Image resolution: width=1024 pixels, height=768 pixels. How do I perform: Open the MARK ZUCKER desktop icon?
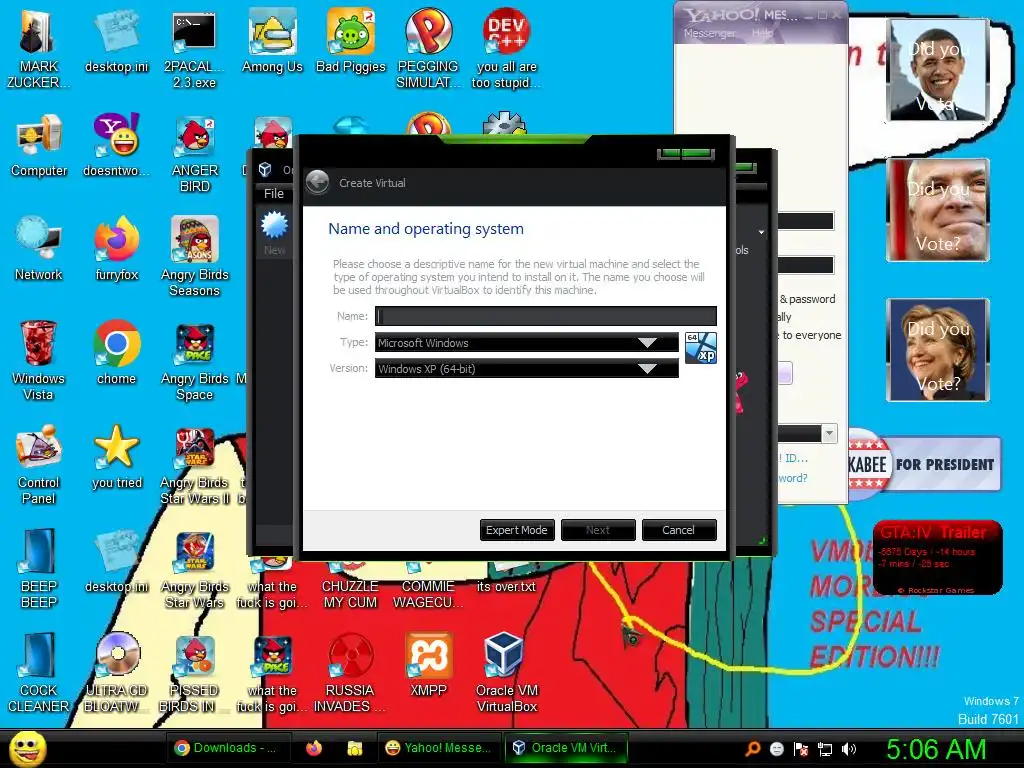coord(38,48)
